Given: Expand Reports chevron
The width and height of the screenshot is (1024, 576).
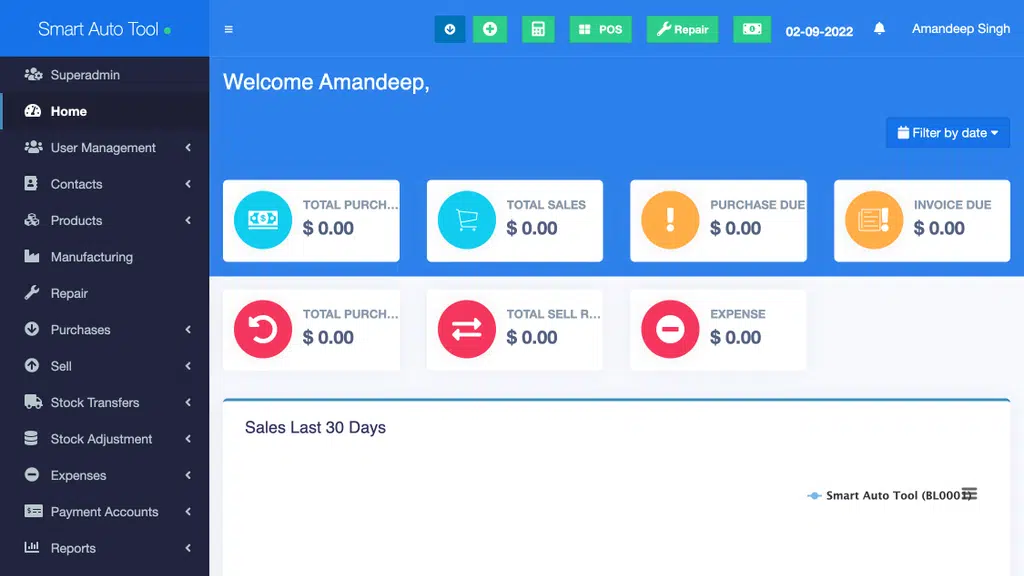Looking at the screenshot, I should point(188,548).
